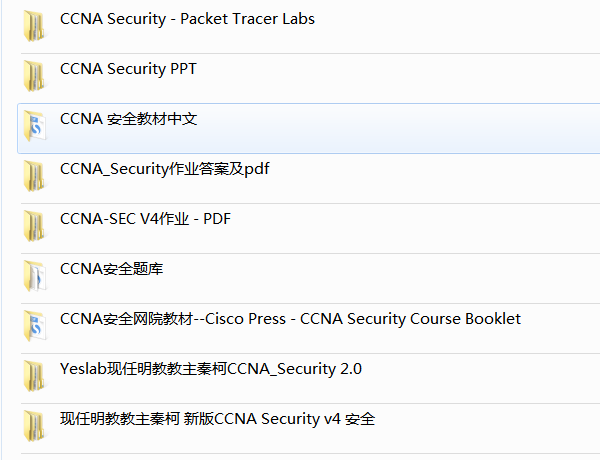Image resolution: width=600 pixels, height=460 pixels.
Task: Select the Cisco Press Course Booklet folder icon
Action: coord(34,326)
